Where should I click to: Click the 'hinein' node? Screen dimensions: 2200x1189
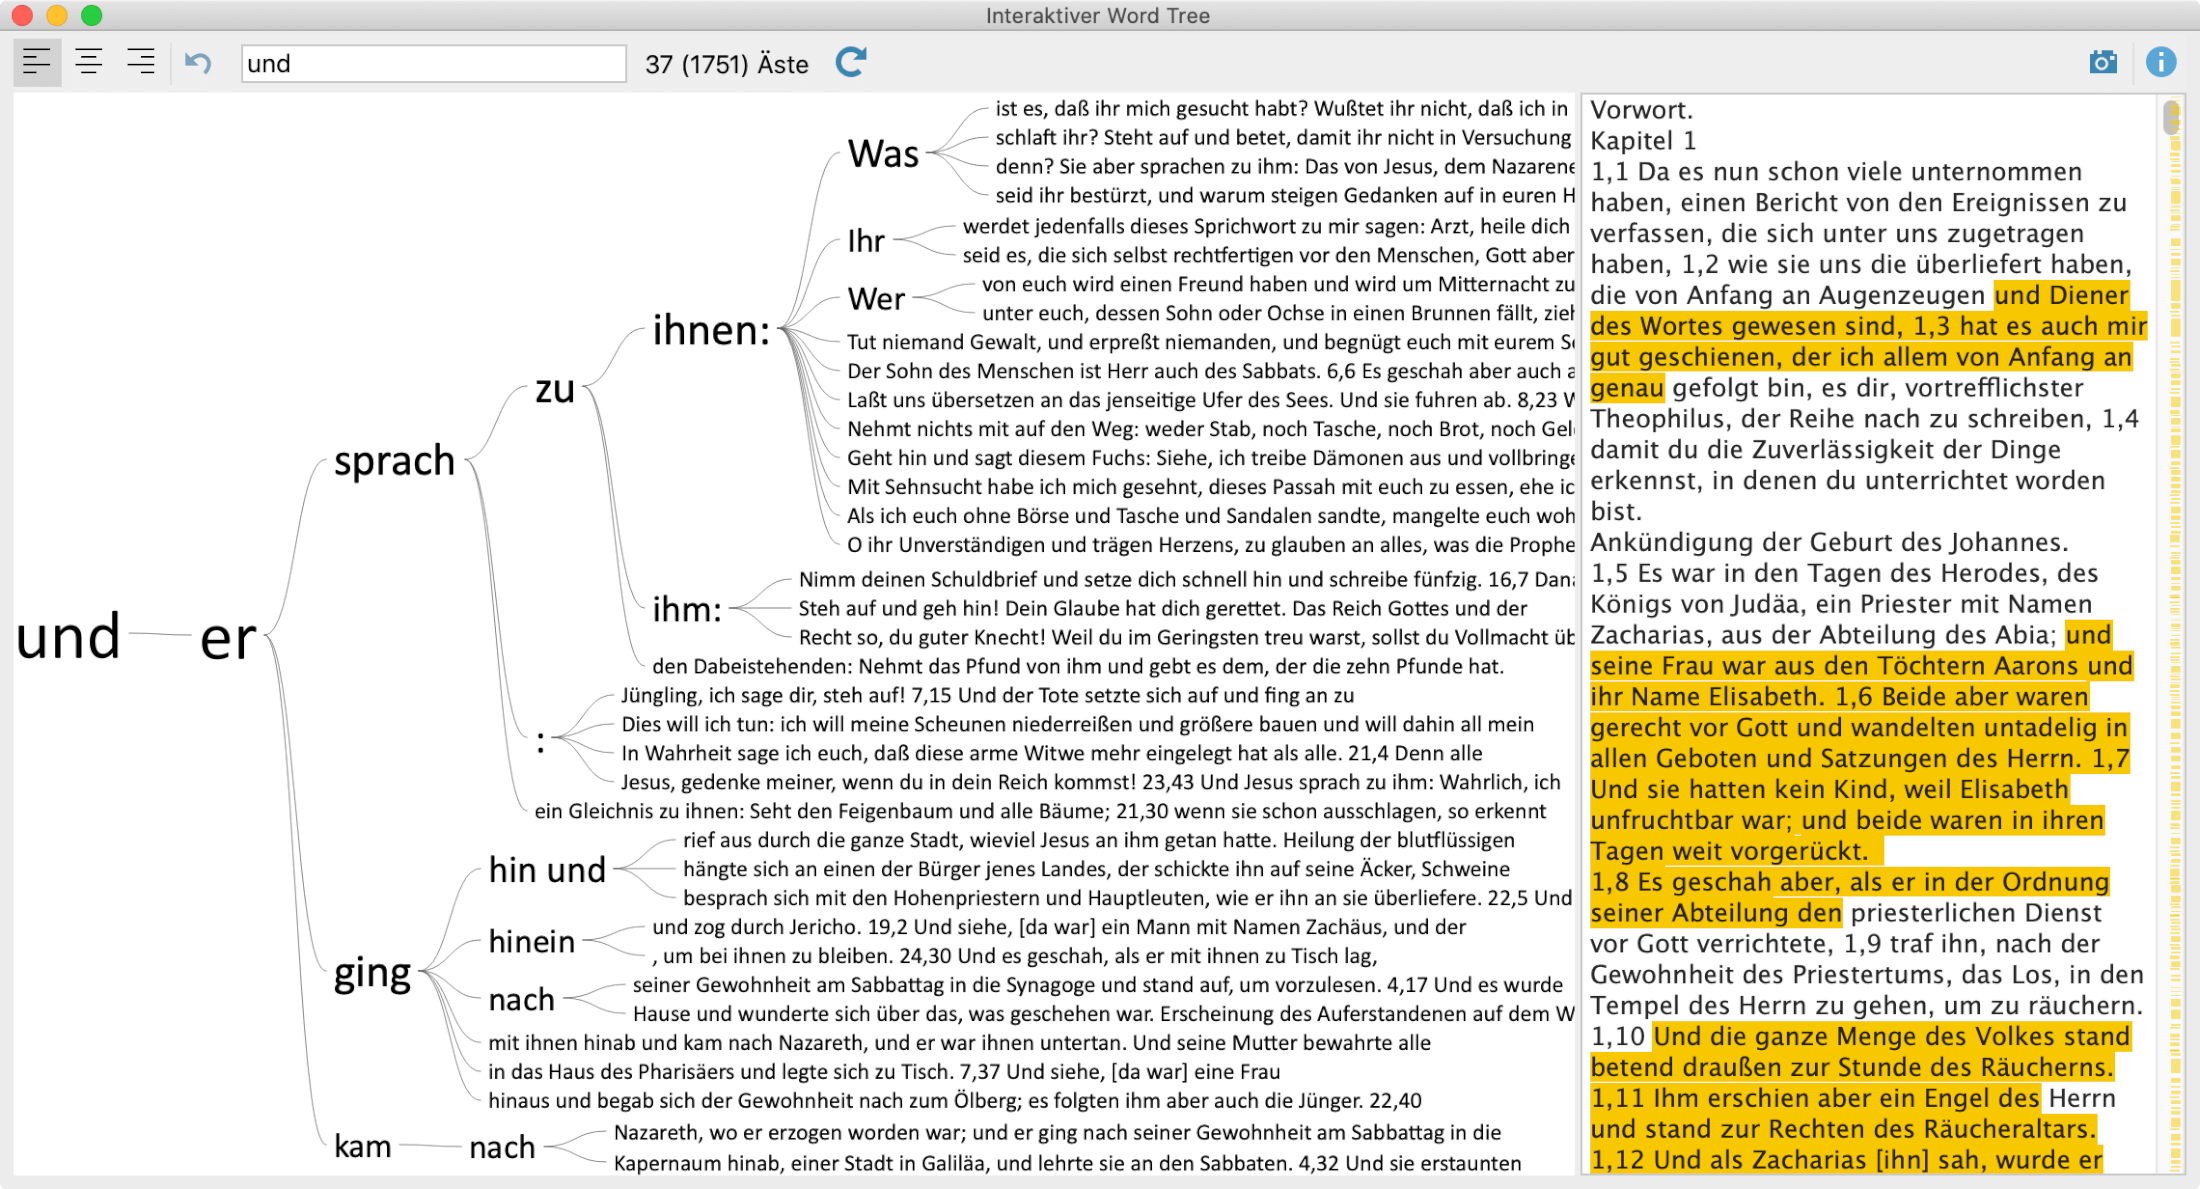pos(532,941)
